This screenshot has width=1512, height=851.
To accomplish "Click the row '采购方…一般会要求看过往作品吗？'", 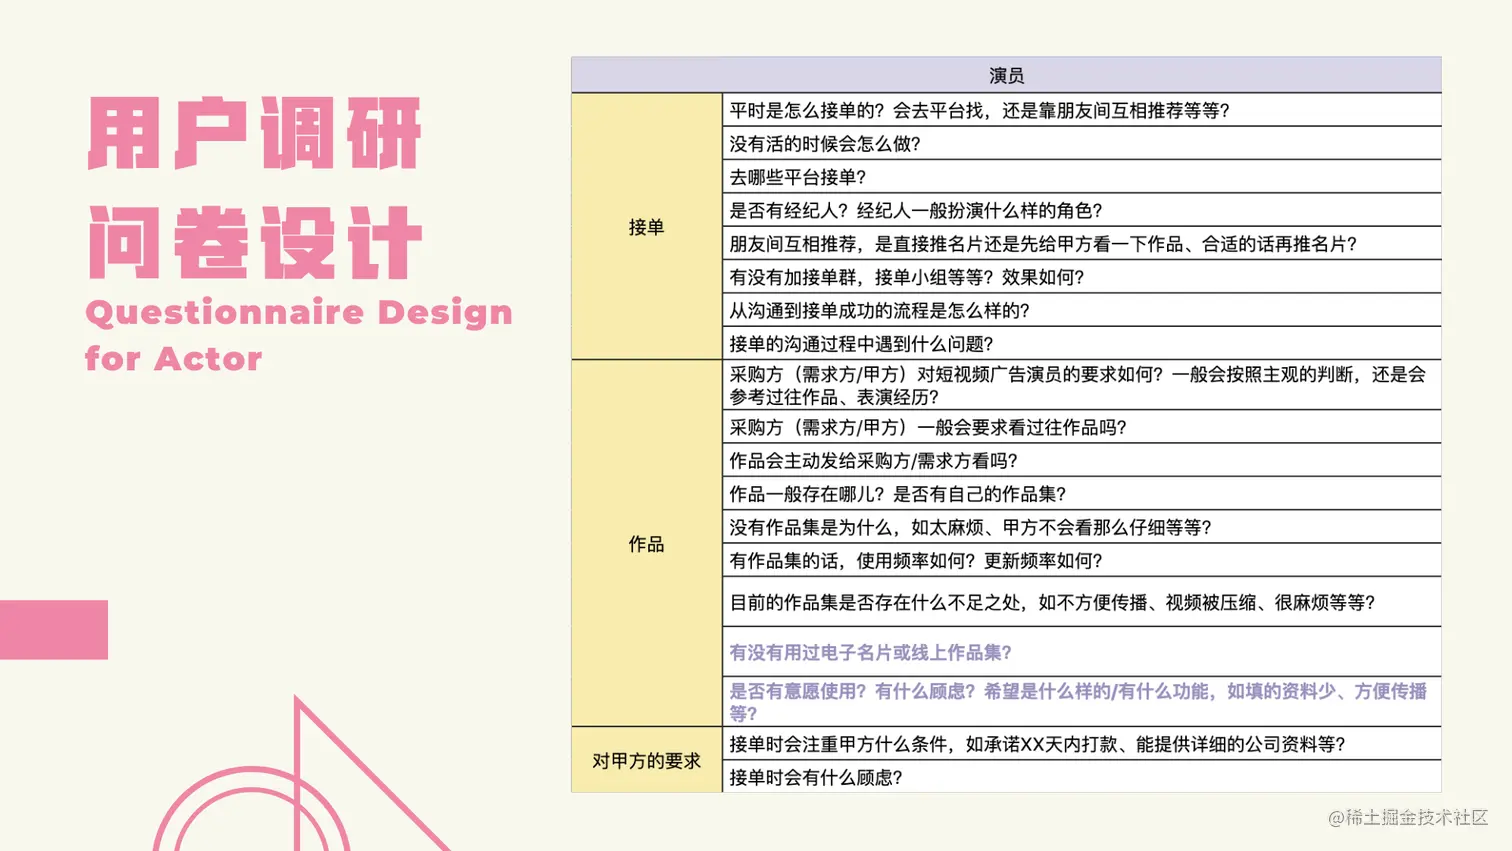I will 1082,427.
